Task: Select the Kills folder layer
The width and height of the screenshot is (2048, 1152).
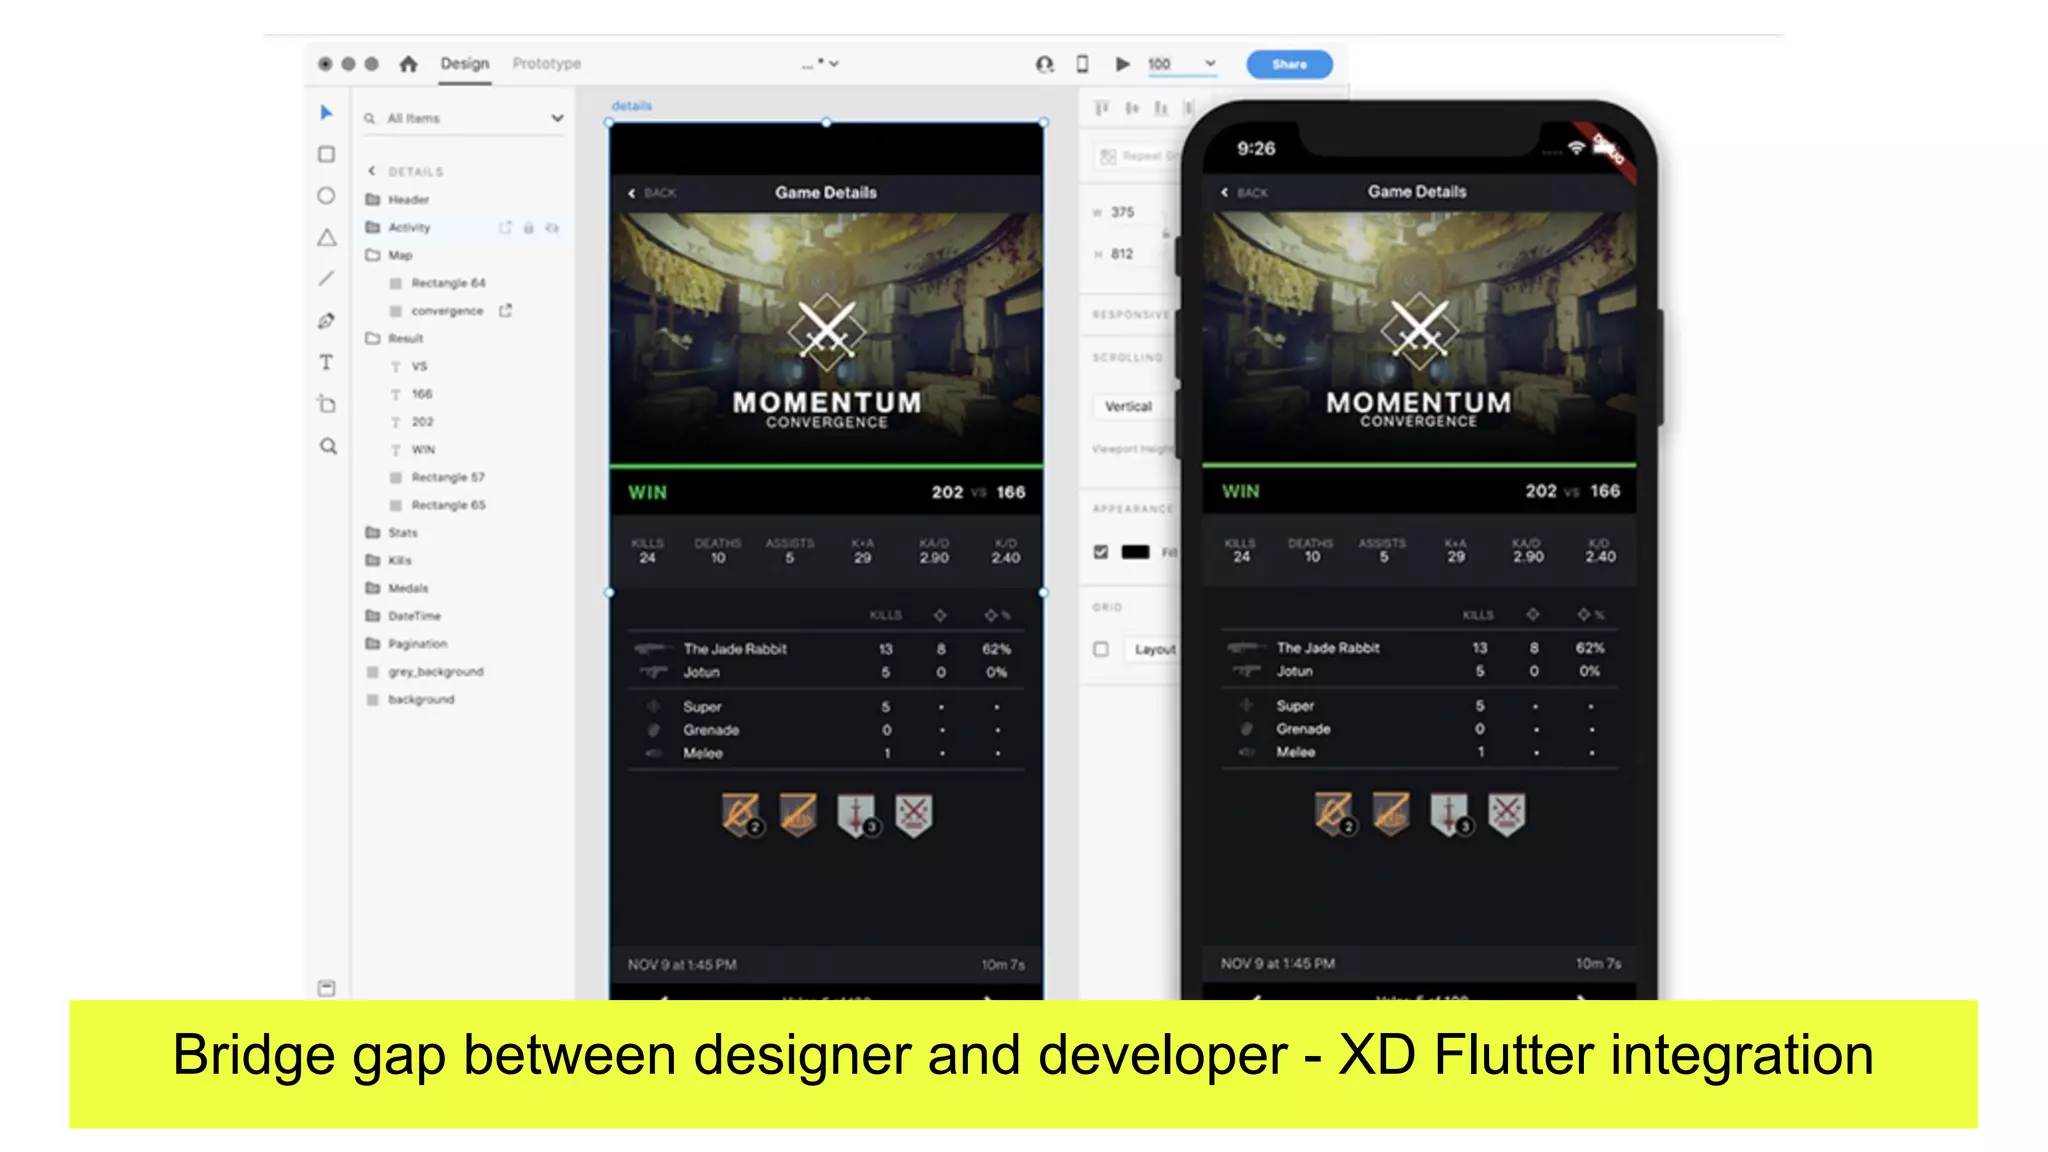Action: pos(399,560)
